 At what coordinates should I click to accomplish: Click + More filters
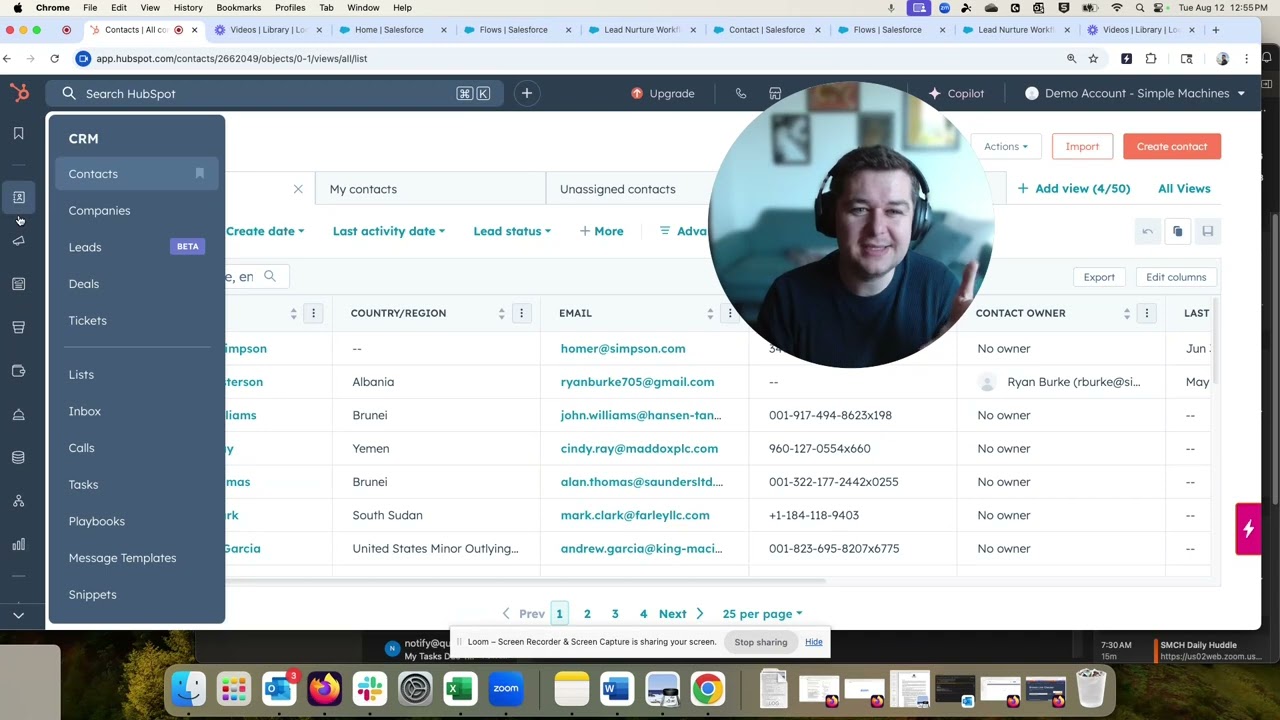tap(601, 231)
